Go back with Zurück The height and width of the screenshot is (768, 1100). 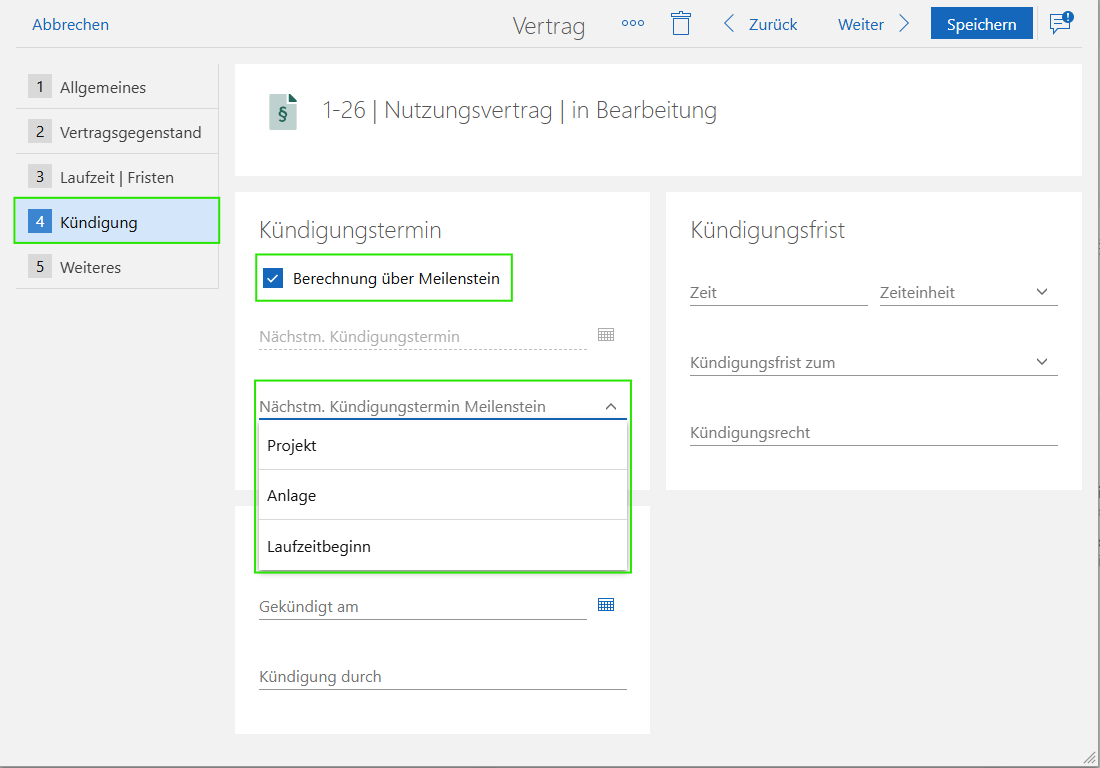click(x=760, y=25)
